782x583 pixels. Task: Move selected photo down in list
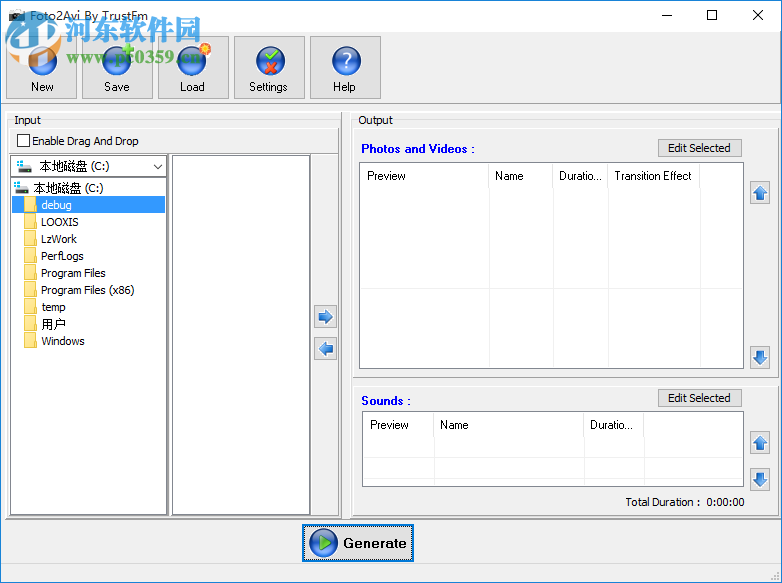pos(760,358)
